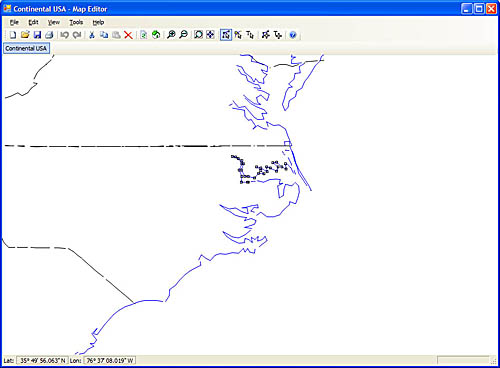Redo the last action
Image resolution: width=500 pixels, height=368 pixels.
[77, 35]
